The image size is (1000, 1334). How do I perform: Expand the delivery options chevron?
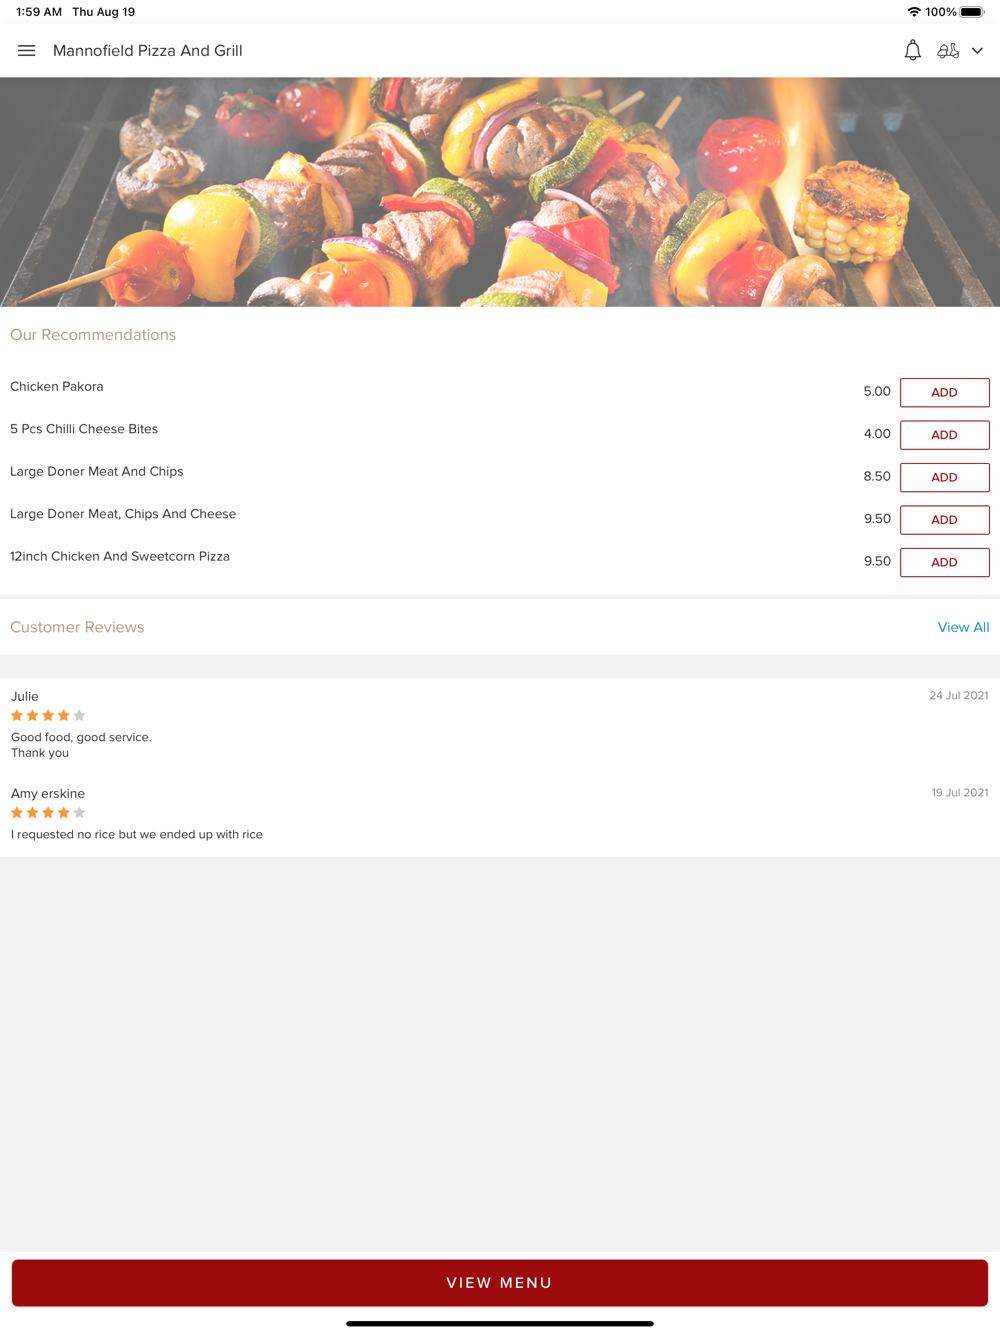click(978, 51)
